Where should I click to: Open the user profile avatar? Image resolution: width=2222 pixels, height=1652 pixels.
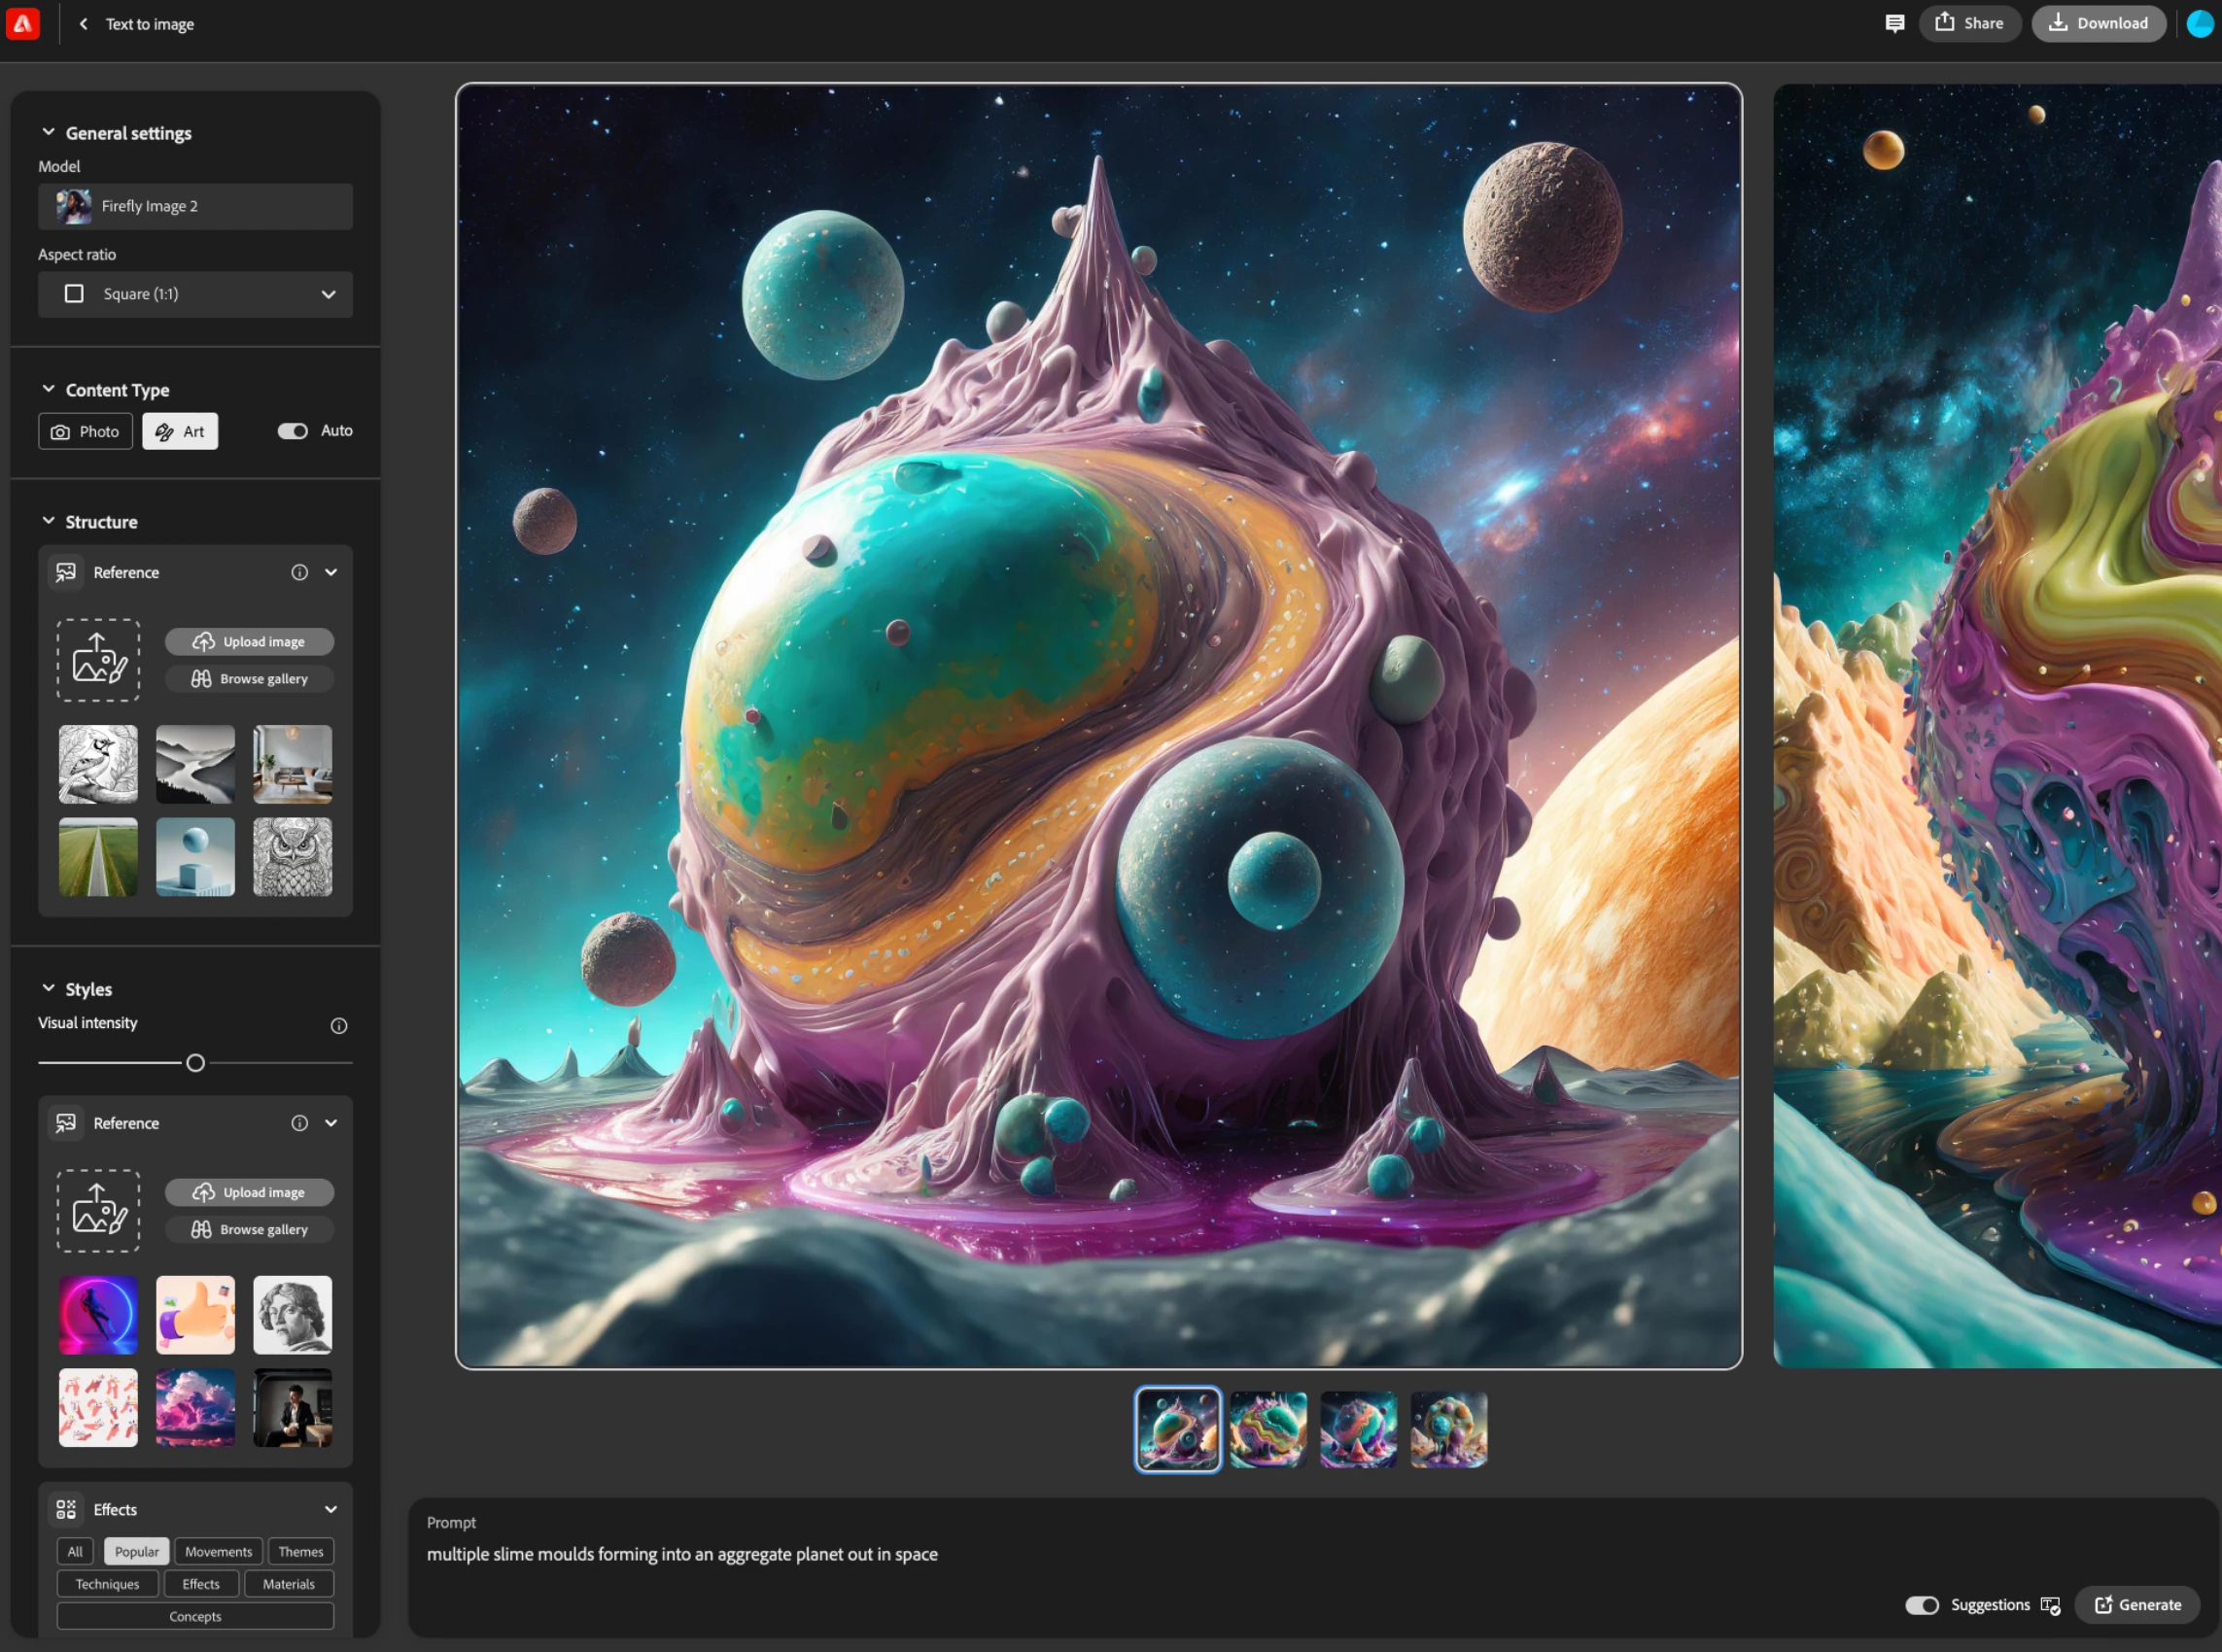[x=2200, y=23]
